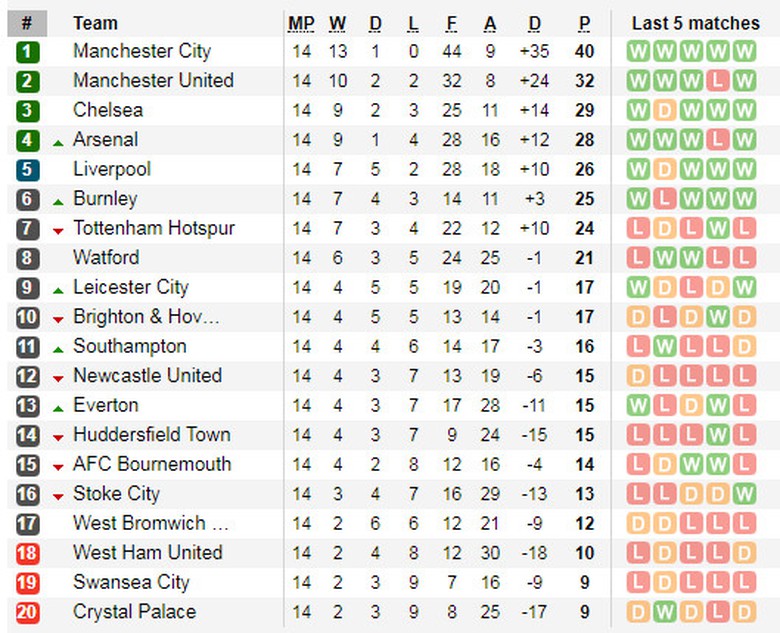Click Manchester City's green position 1 badge
The image size is (780, 633).
[x=28, y=52]
